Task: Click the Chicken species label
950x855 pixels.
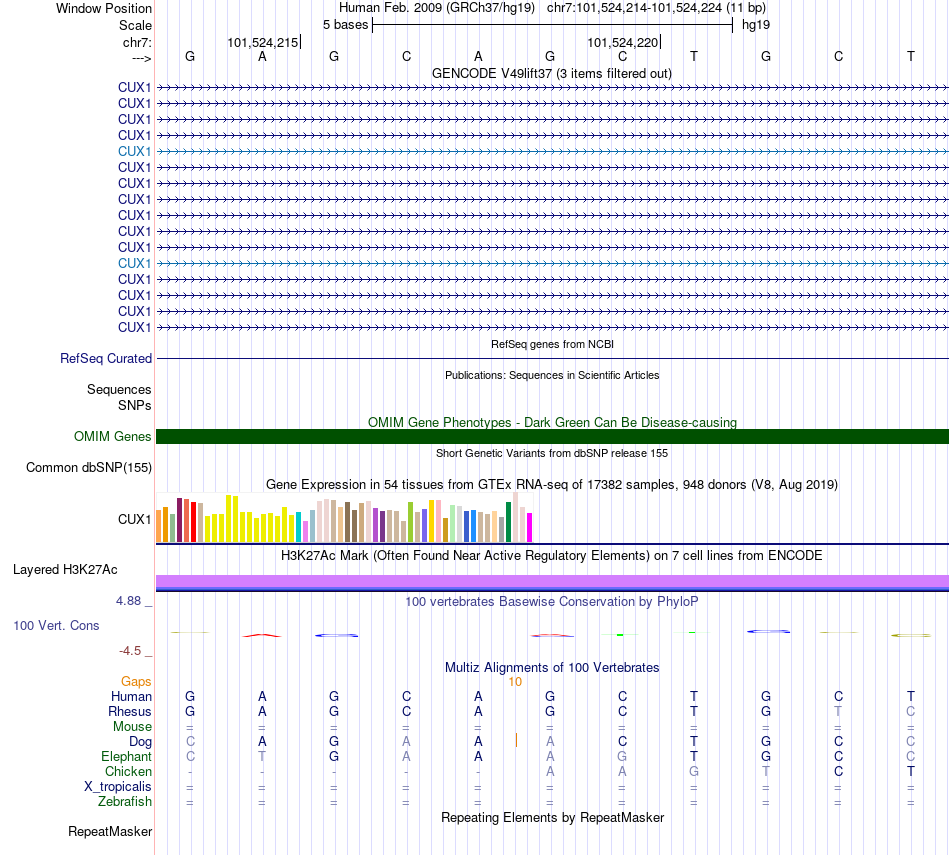Action: click(x=128, y=771)
